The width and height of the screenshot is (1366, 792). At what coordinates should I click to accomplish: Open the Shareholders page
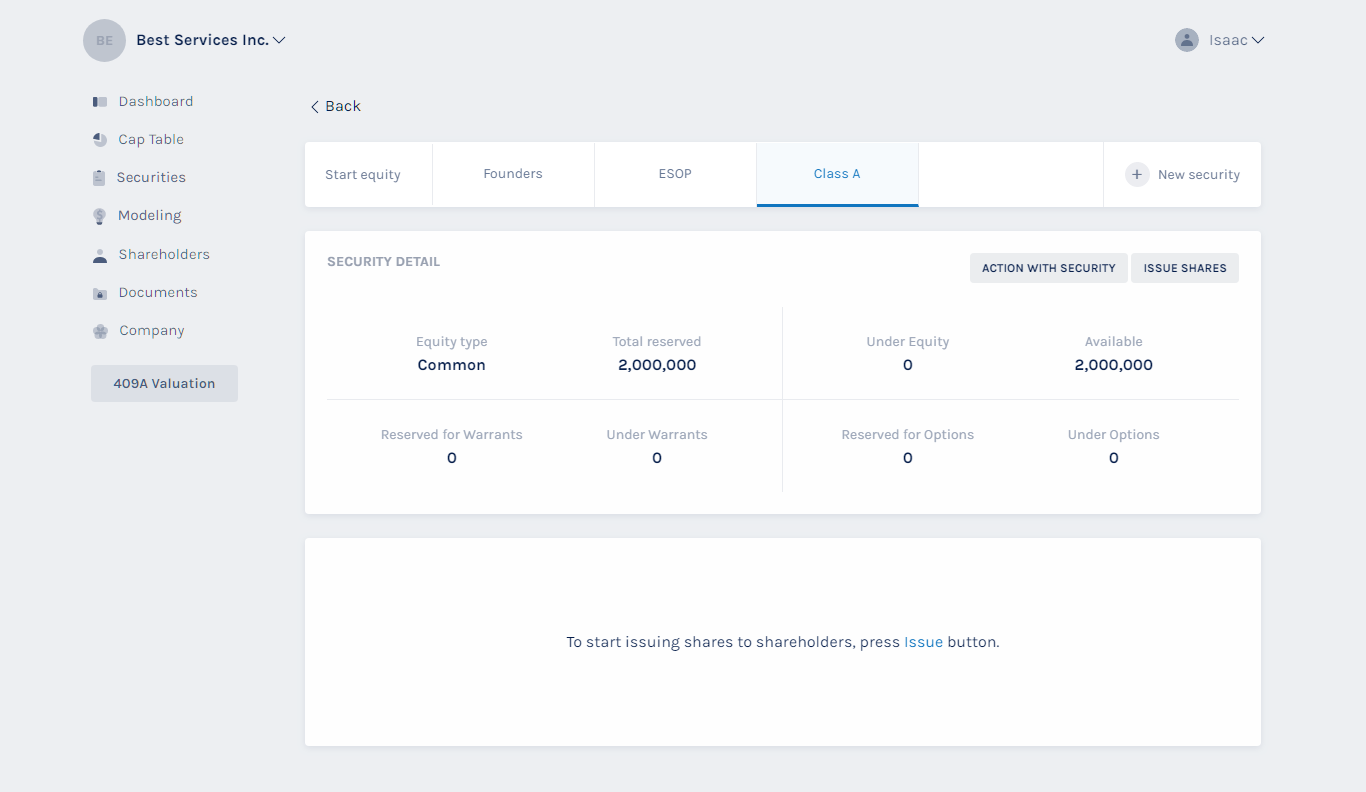[164, 255]
